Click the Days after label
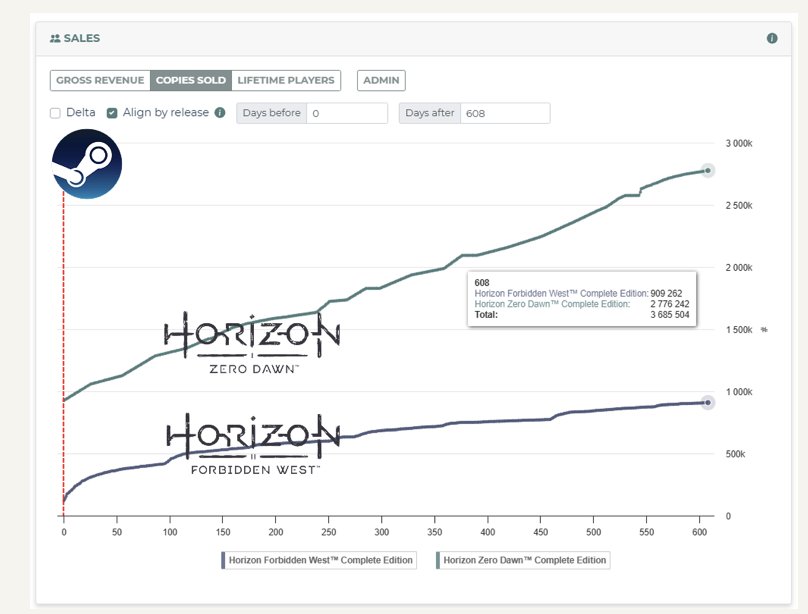Viewport: 808px width, 614px height. coord(430,113)
